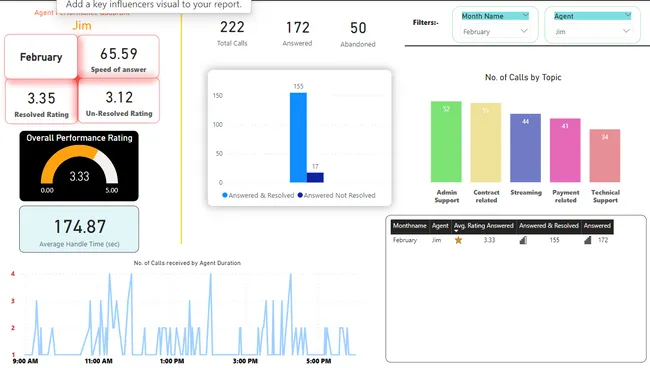
Task: Sort by Answered & Resolved column header
Action: pyautogui.click(x=548, y=226)
